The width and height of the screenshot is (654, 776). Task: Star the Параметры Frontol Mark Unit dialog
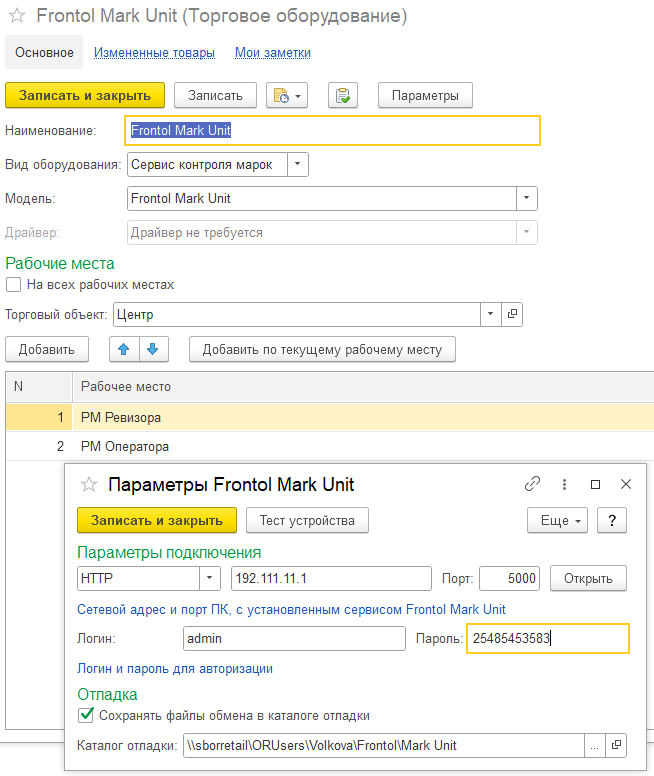click(89, 485)
